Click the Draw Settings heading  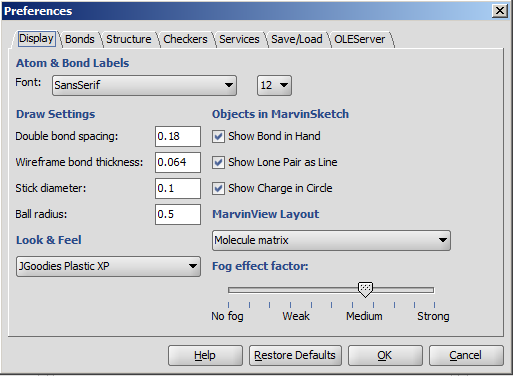coord(56,114)
